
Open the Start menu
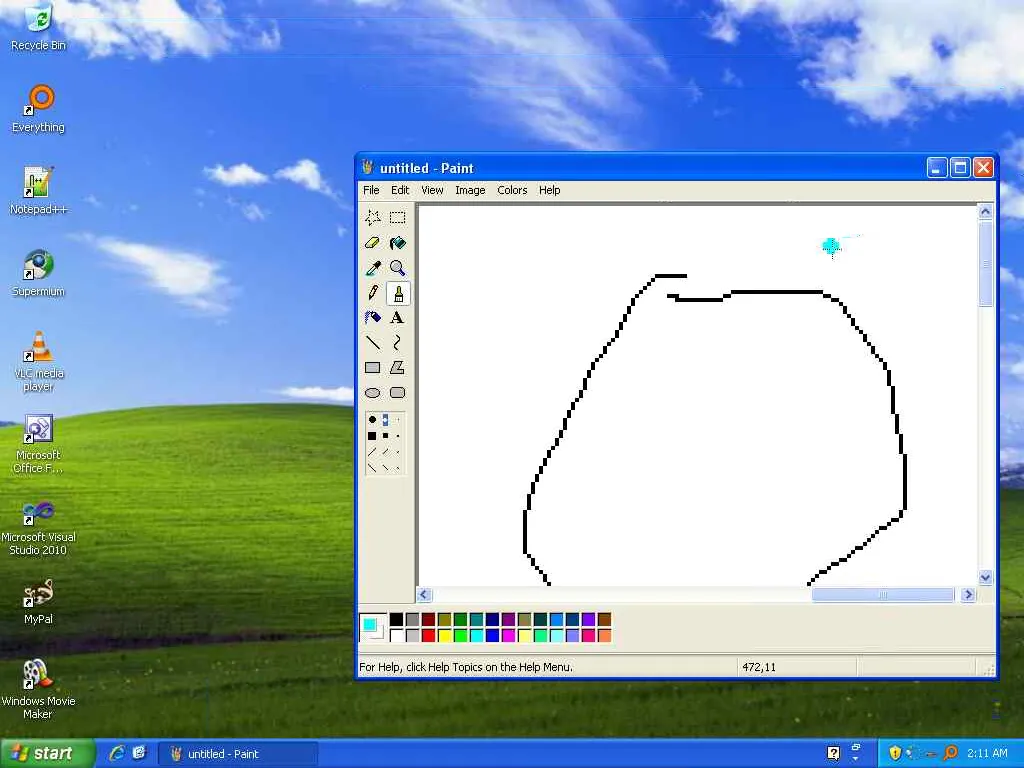click(47, 754)
